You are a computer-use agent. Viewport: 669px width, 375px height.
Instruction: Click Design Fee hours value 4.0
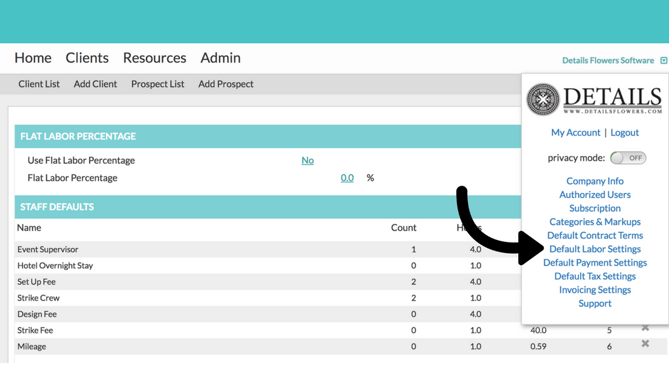[475, 314]
